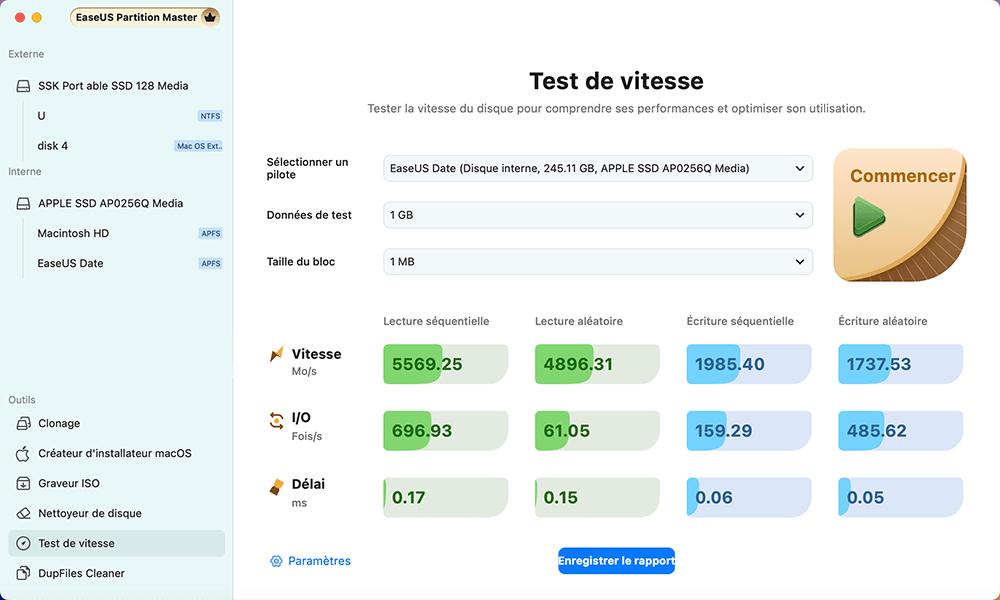The width and height of the screenshot is (1000, 600).
Task: Click the Lecture aléatoire column header
Action: click(x=579, y=321)
